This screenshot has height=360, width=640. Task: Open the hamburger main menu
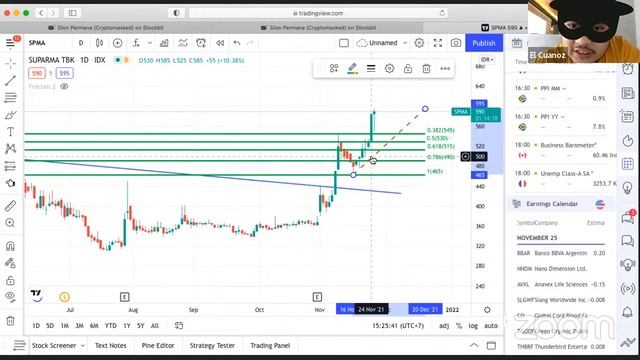[x=11, y=43]
